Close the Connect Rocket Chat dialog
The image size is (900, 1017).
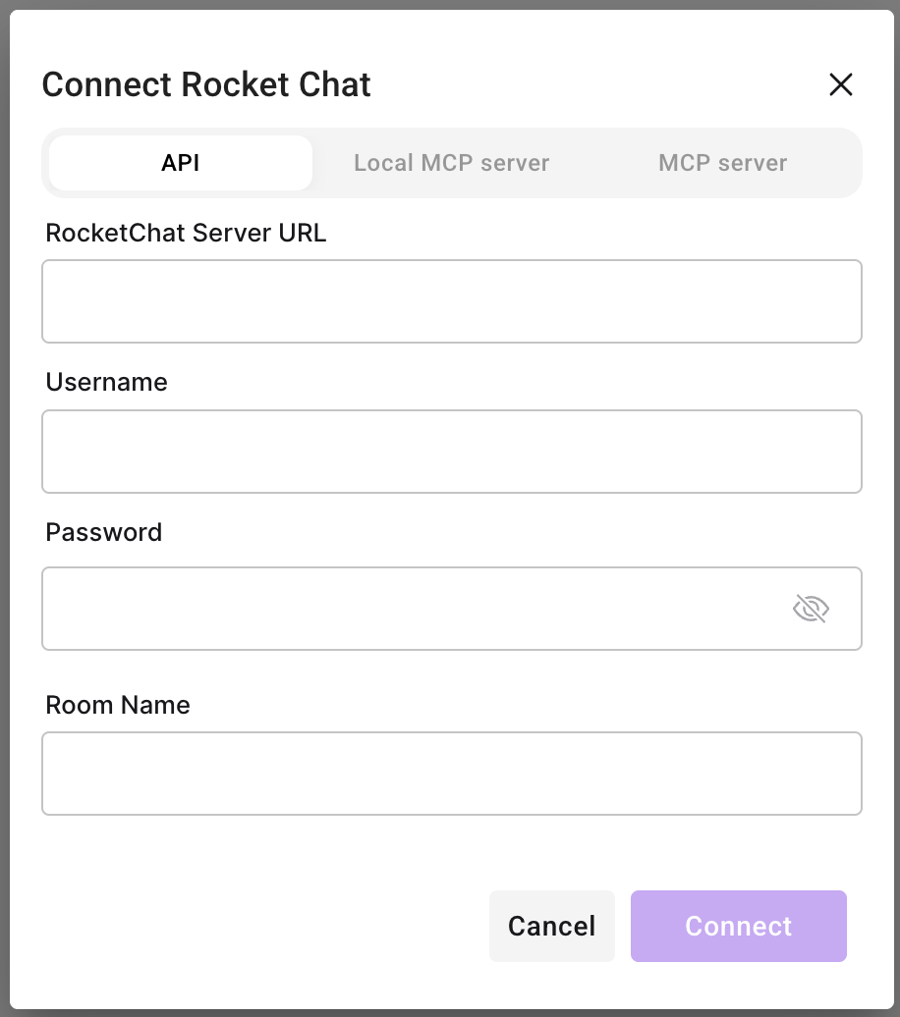click(840, 85)
